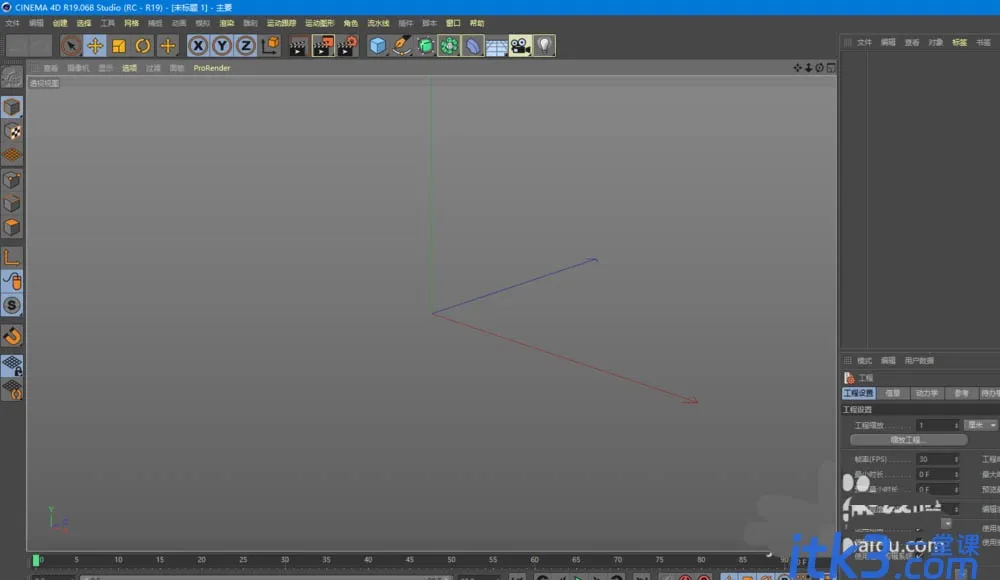
Task: Toggle Z axis lock
Action: click(246, 46)
